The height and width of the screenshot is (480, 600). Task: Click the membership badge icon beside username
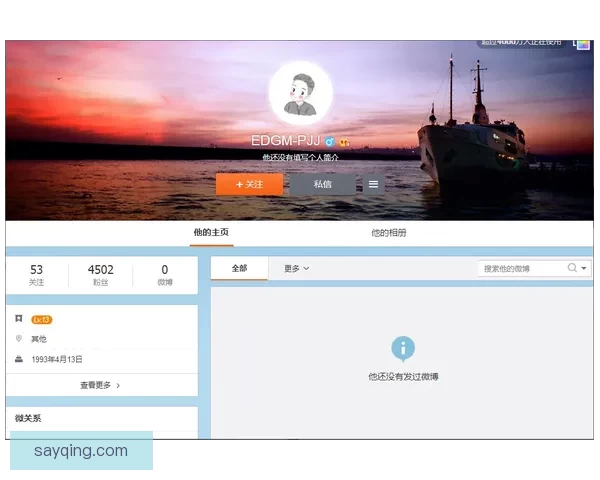tap(344, 142)
